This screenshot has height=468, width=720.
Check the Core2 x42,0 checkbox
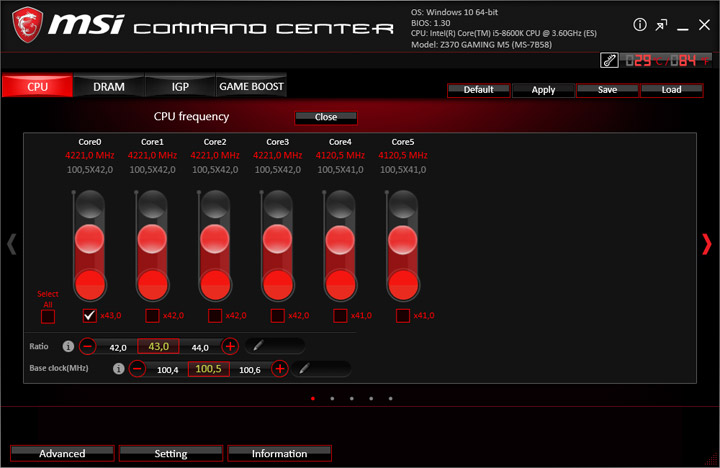click(x=215, y=316)
